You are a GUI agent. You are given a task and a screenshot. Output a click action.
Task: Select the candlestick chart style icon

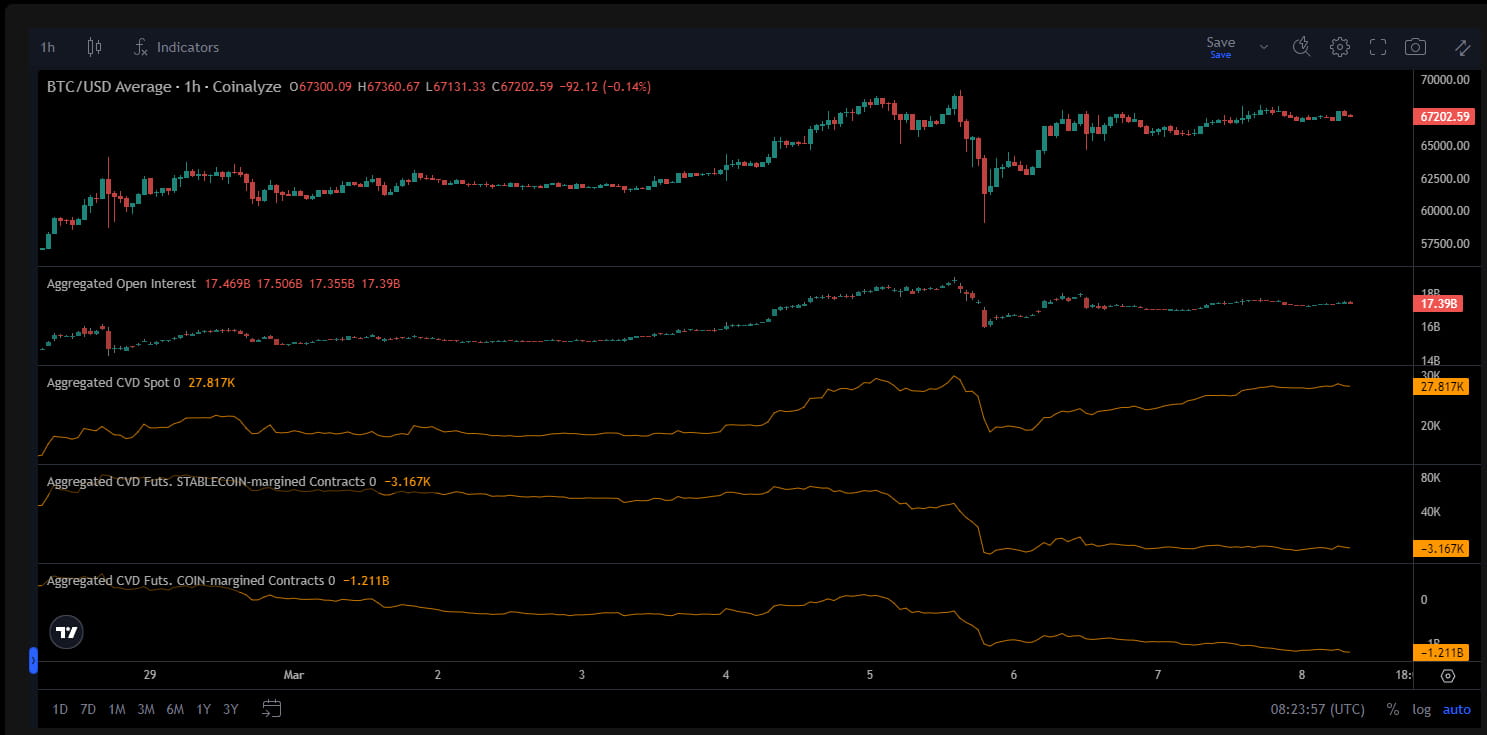point(94,46)
